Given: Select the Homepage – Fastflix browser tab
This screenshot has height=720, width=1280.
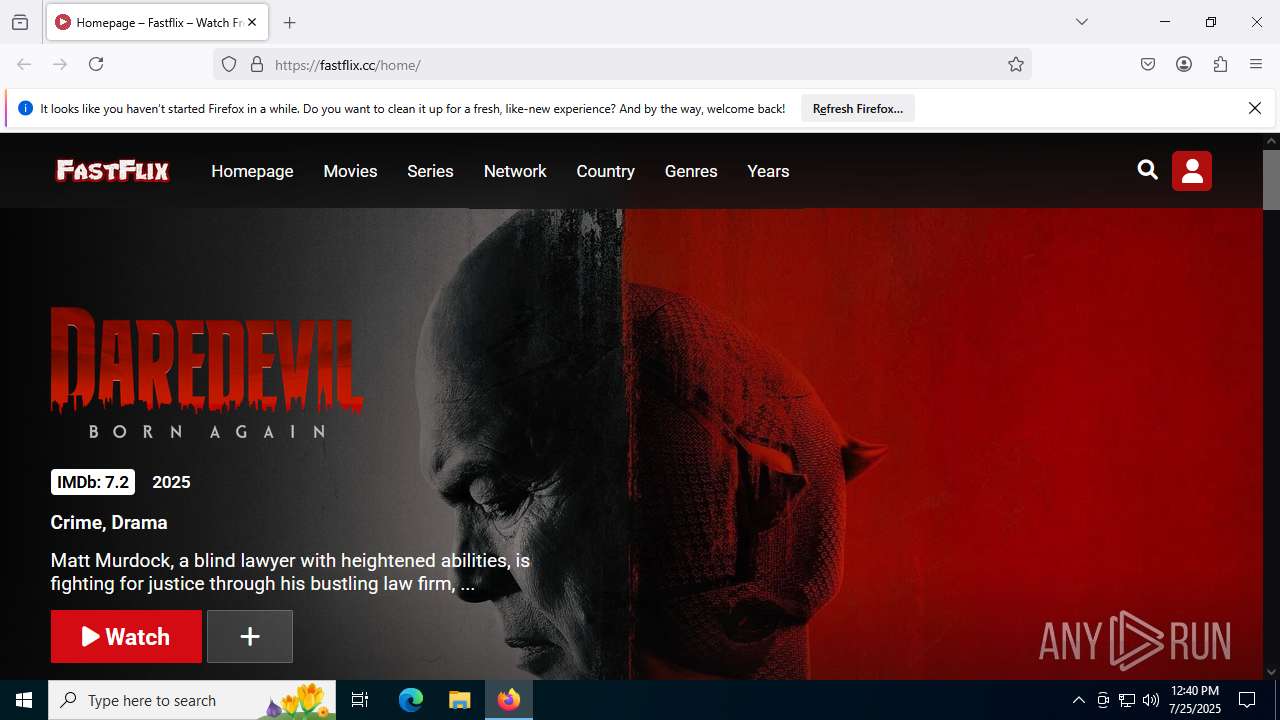Looking at the screenshot, I should 157,22.
